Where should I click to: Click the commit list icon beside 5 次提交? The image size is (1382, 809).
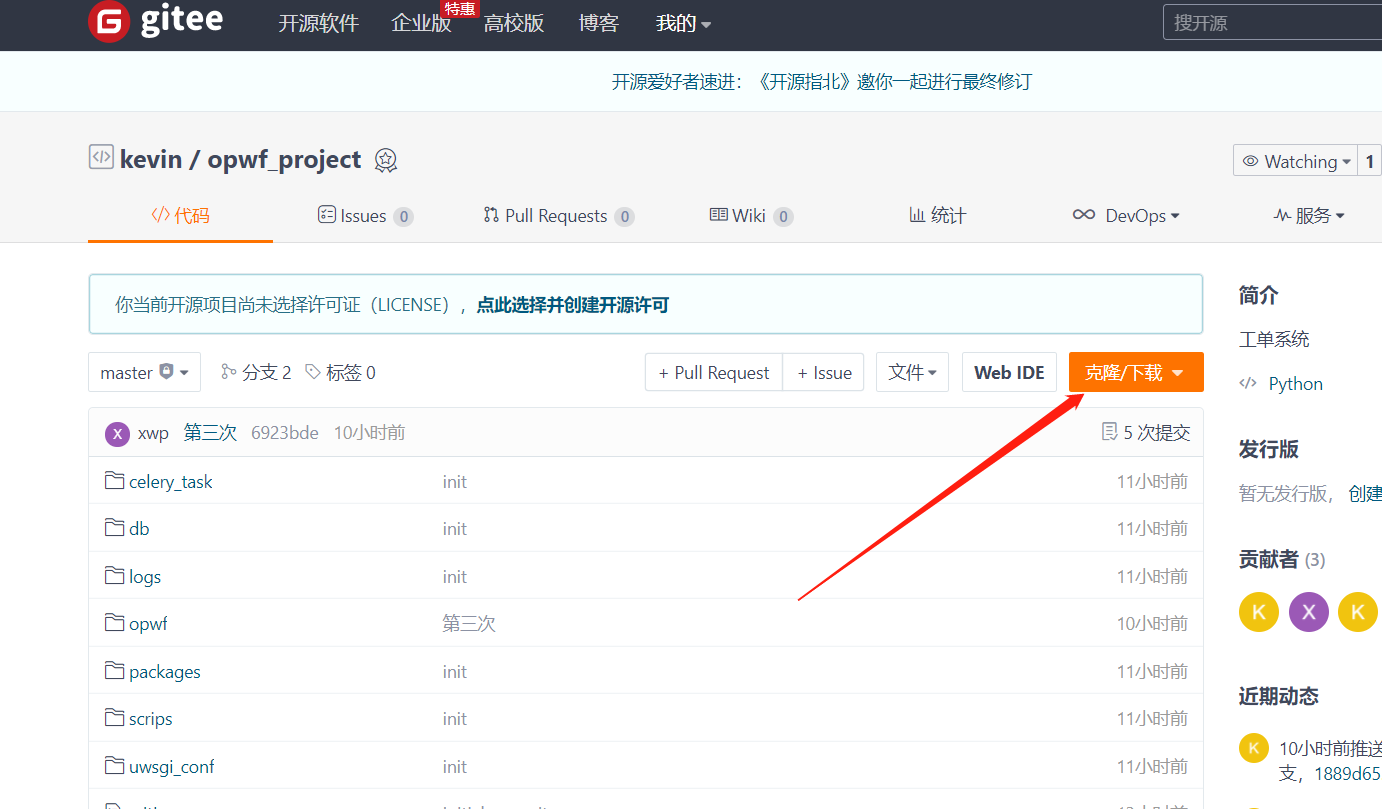tap(1109, 432)
